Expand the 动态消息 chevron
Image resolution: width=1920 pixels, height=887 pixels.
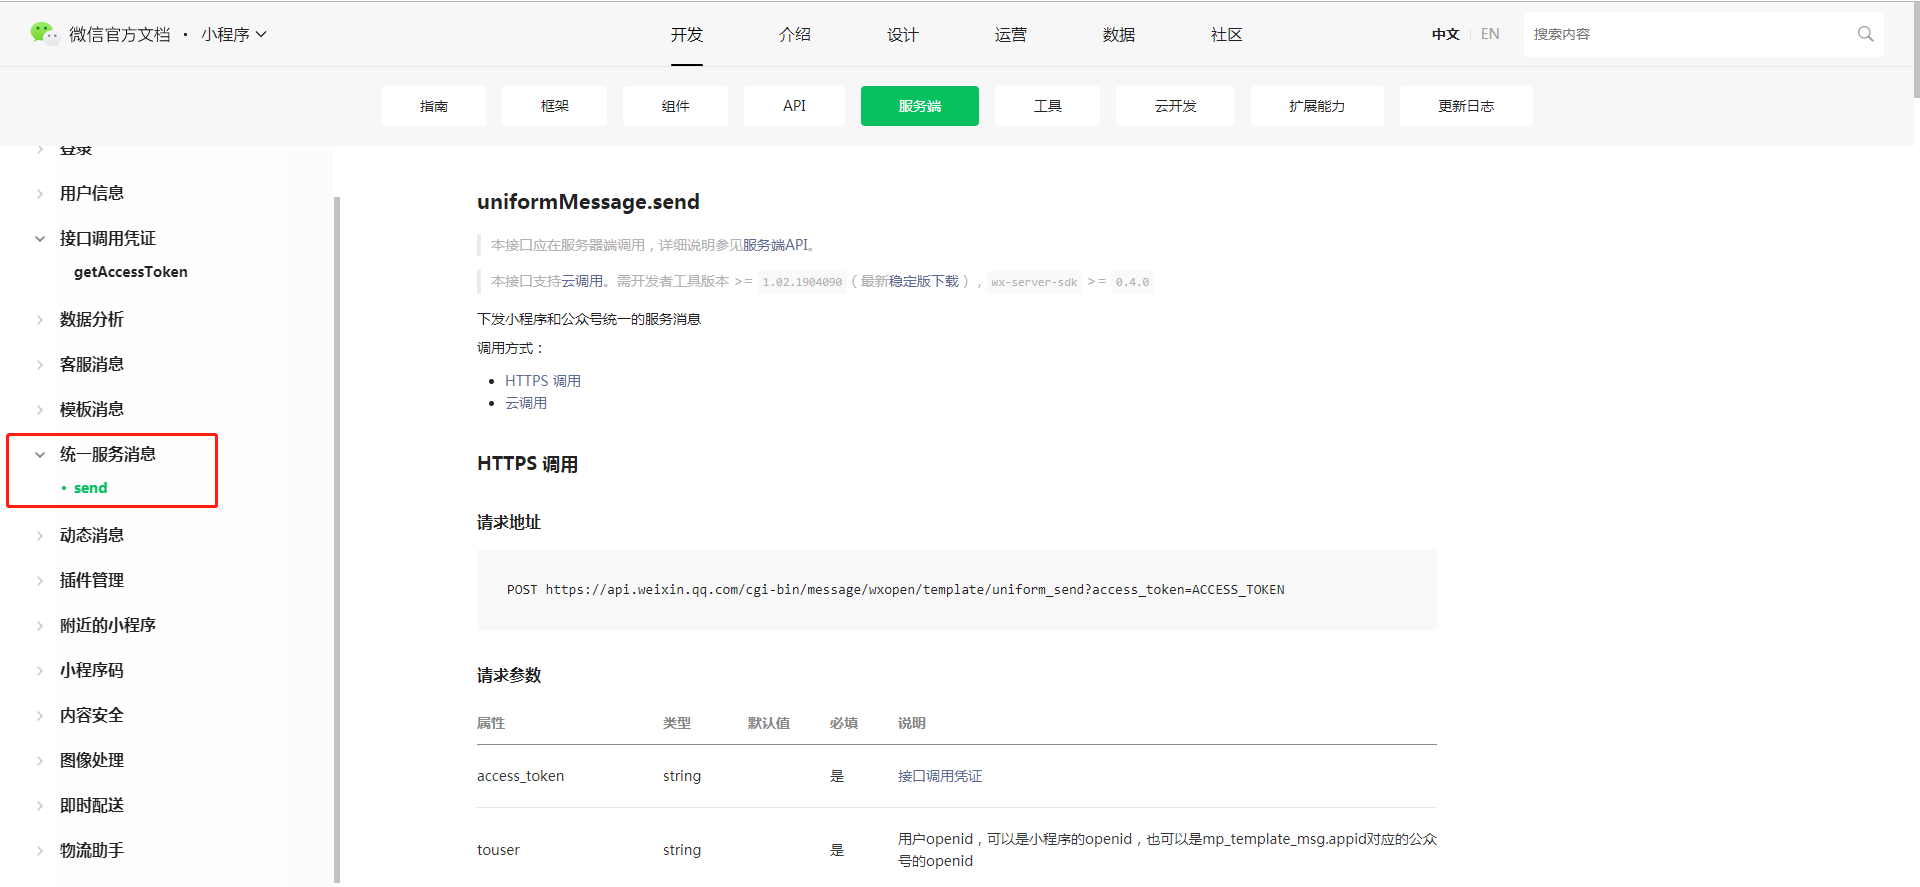tap(40, 536)
